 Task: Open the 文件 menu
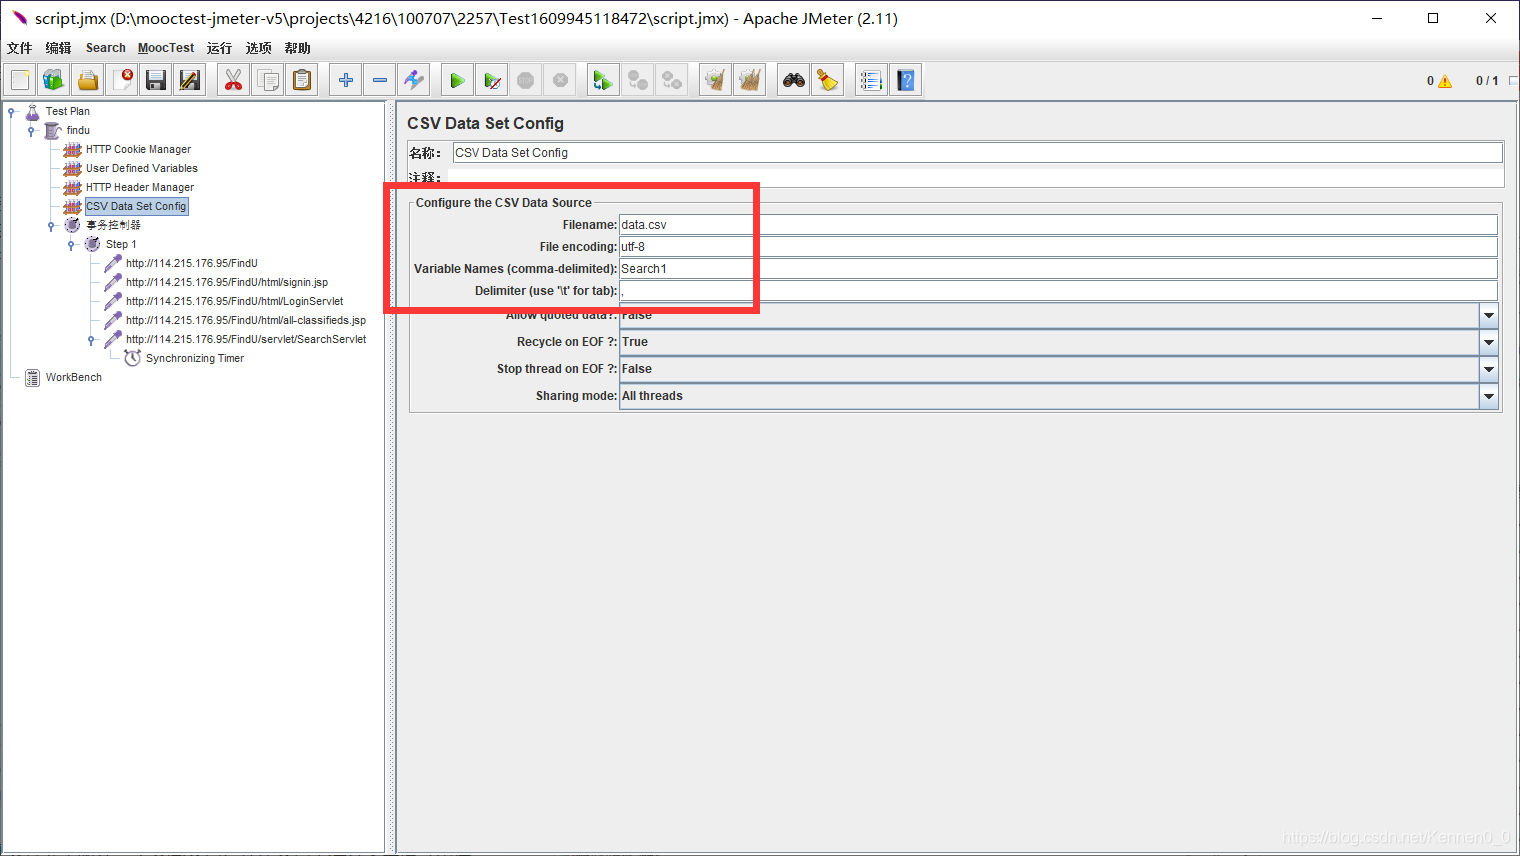(20, 48)
